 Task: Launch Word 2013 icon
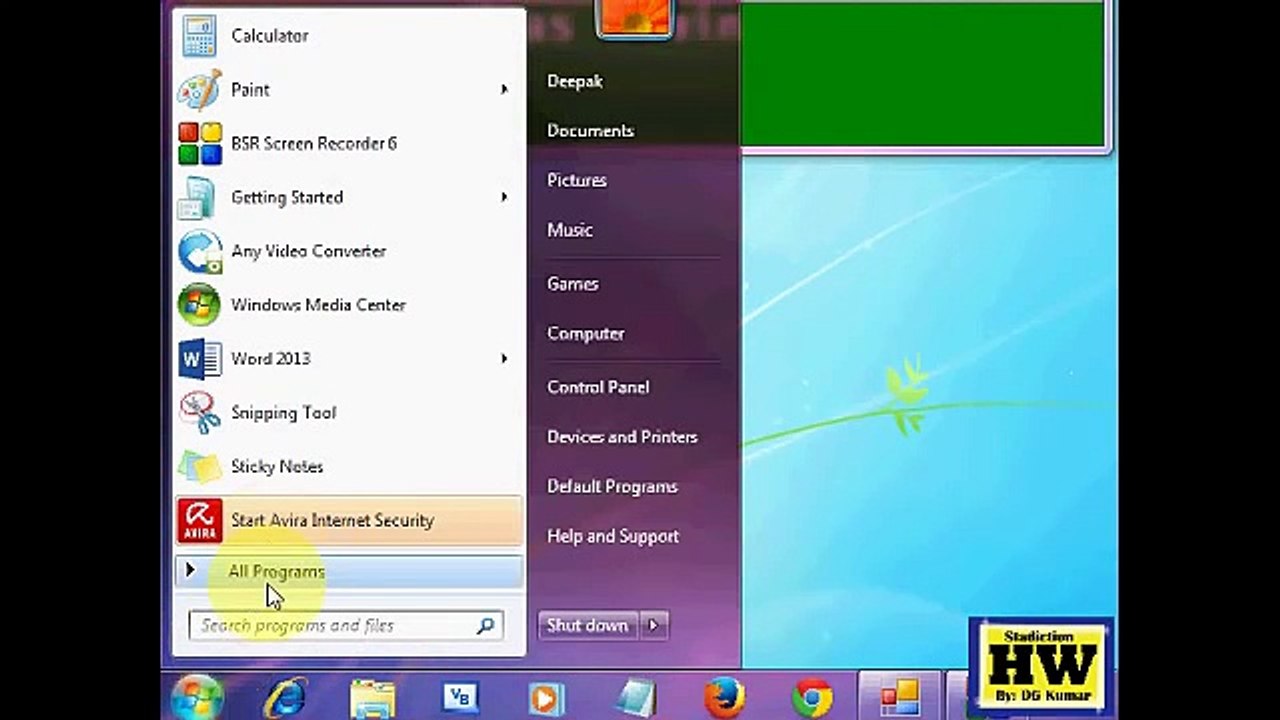200,359
